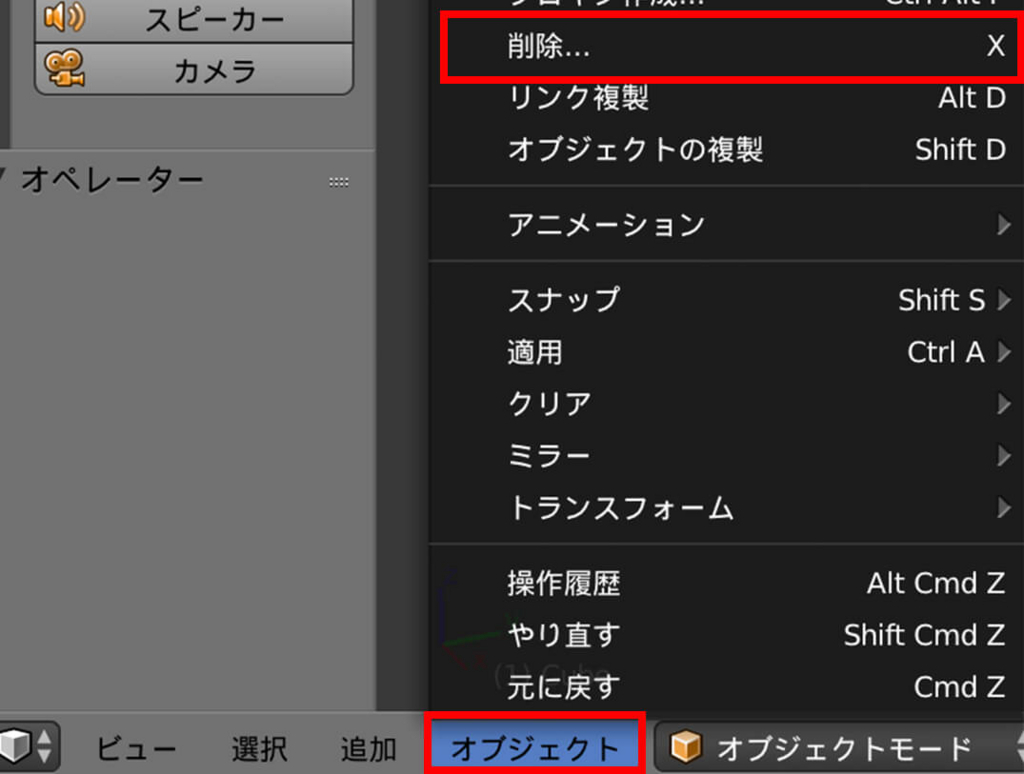The height and width of the screenshot is (774, 1024).
Task: Click the speaker icon in the スピーカー button
Action: point(64,16)
